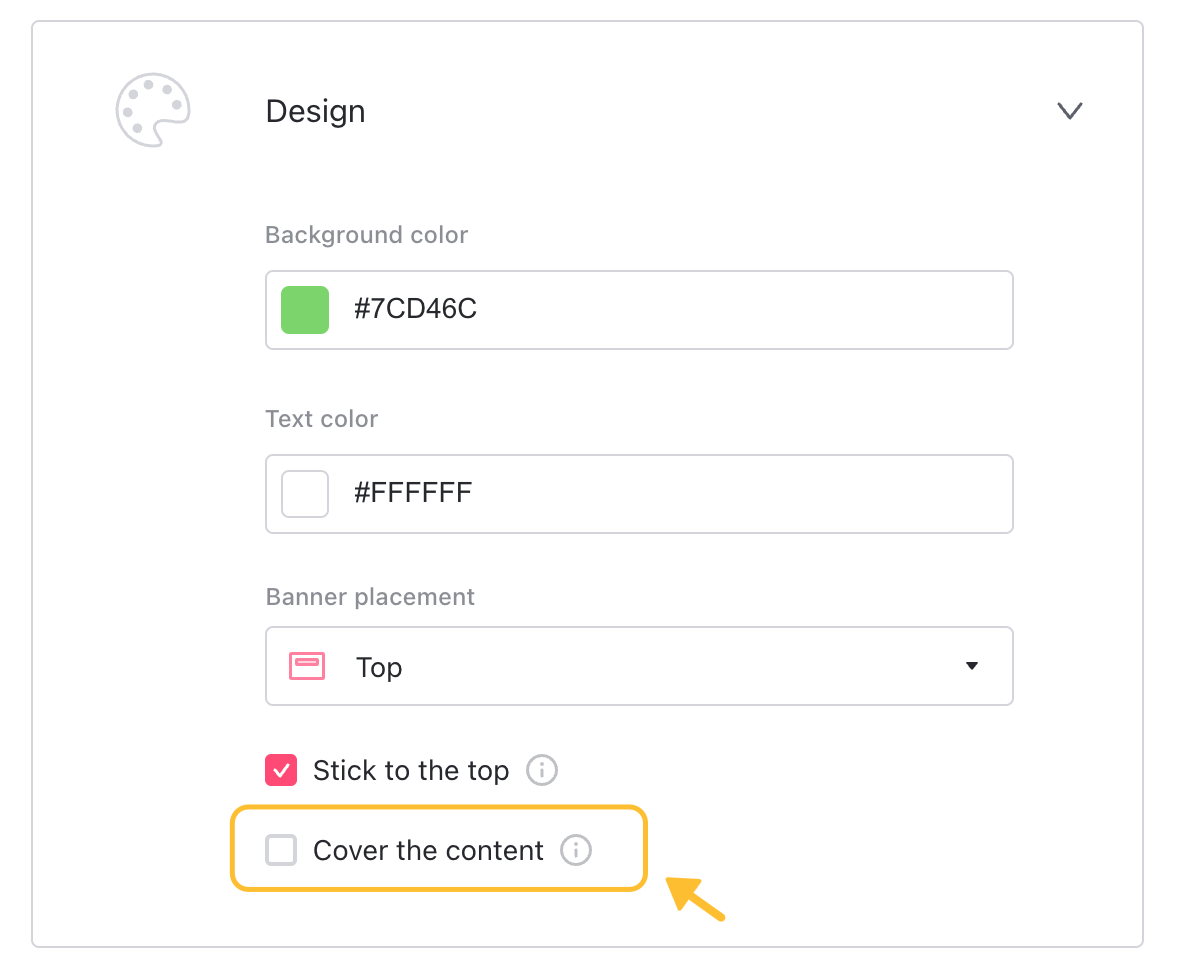Click the palette icon beside Design
Viewport: 1178px width, 972px height.
[x=153, y=110]
